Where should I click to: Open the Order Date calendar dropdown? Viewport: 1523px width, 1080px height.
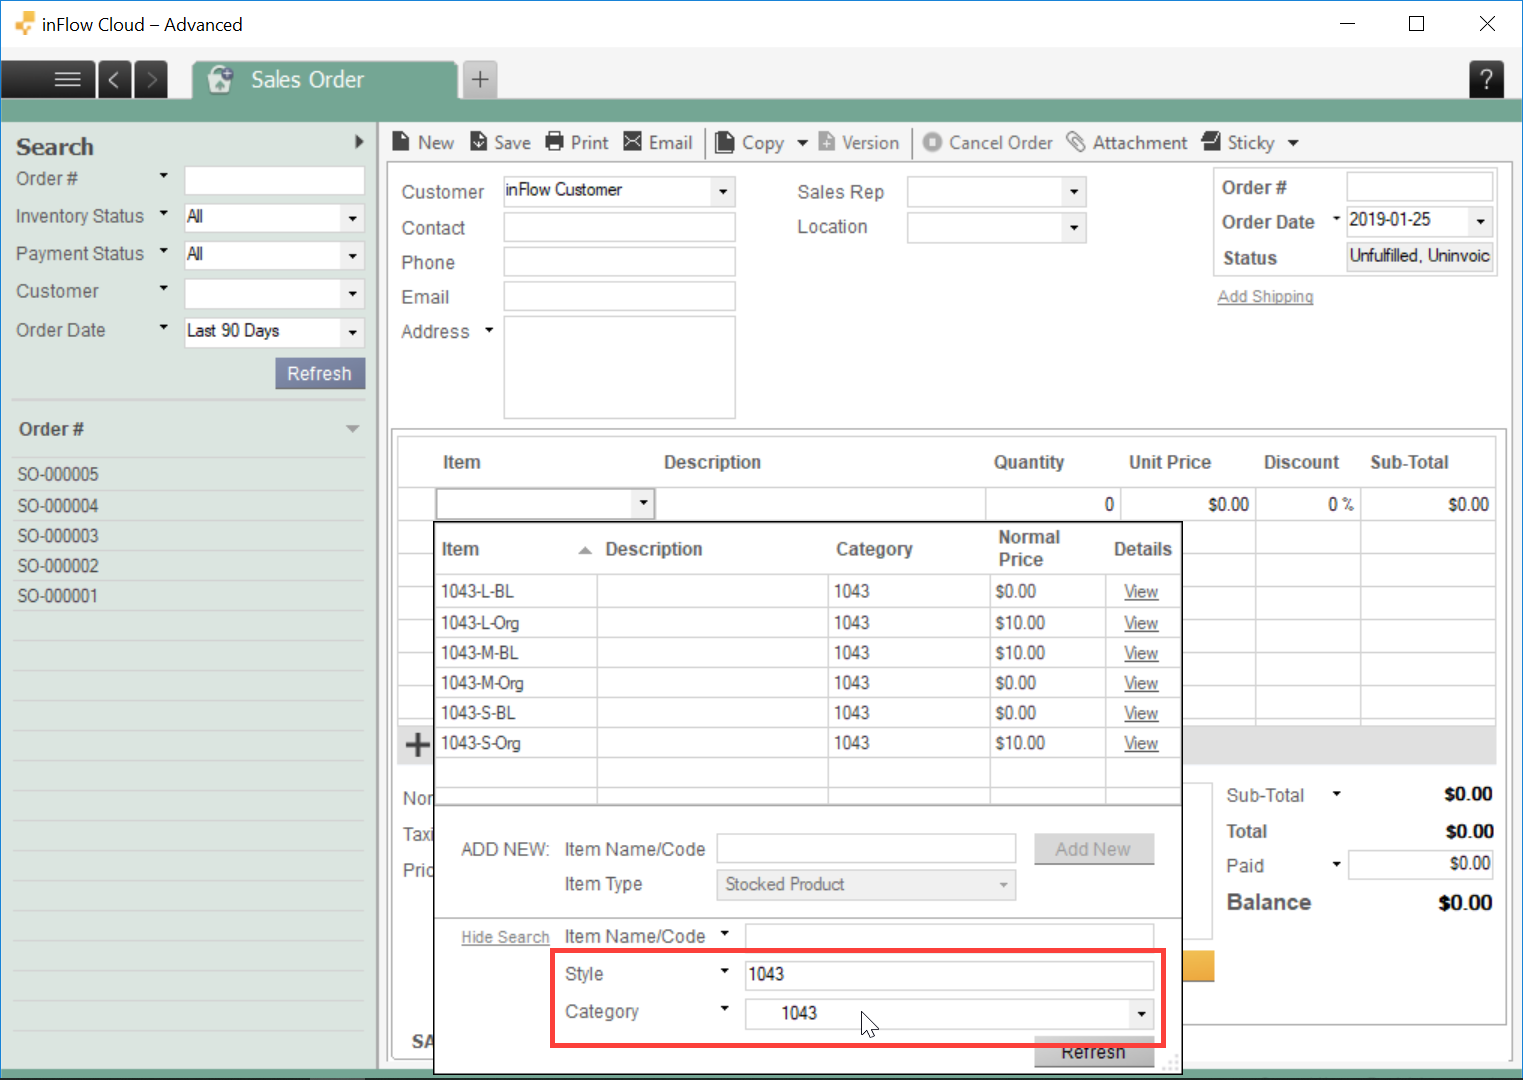pos(1481,221)
